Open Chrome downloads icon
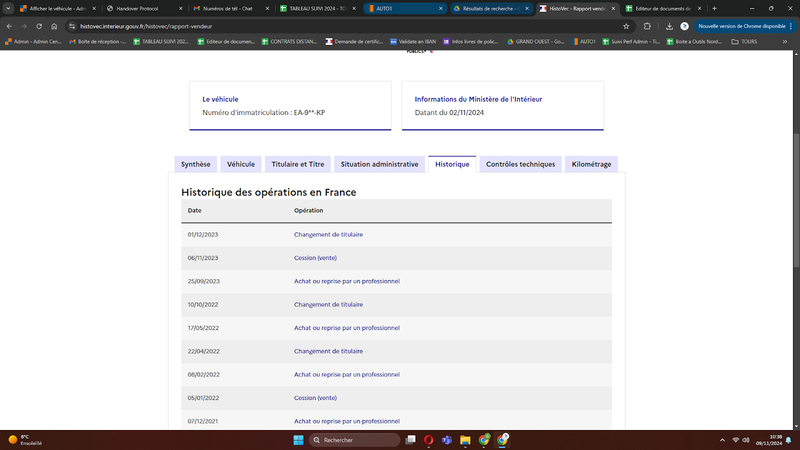The height and width of the screenshot is (450, 800). point(669,26)
